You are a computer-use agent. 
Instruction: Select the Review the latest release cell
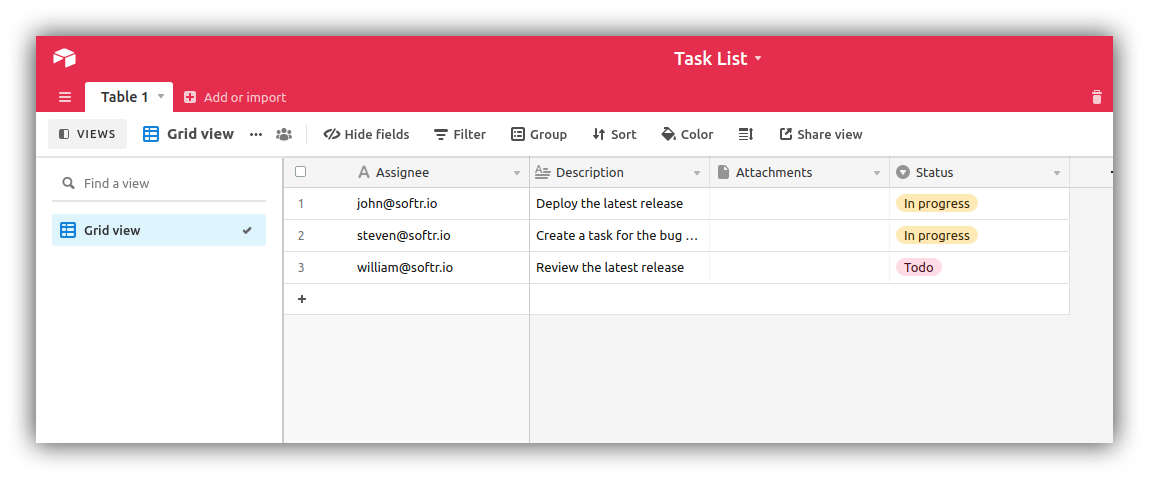coord(620,267)
